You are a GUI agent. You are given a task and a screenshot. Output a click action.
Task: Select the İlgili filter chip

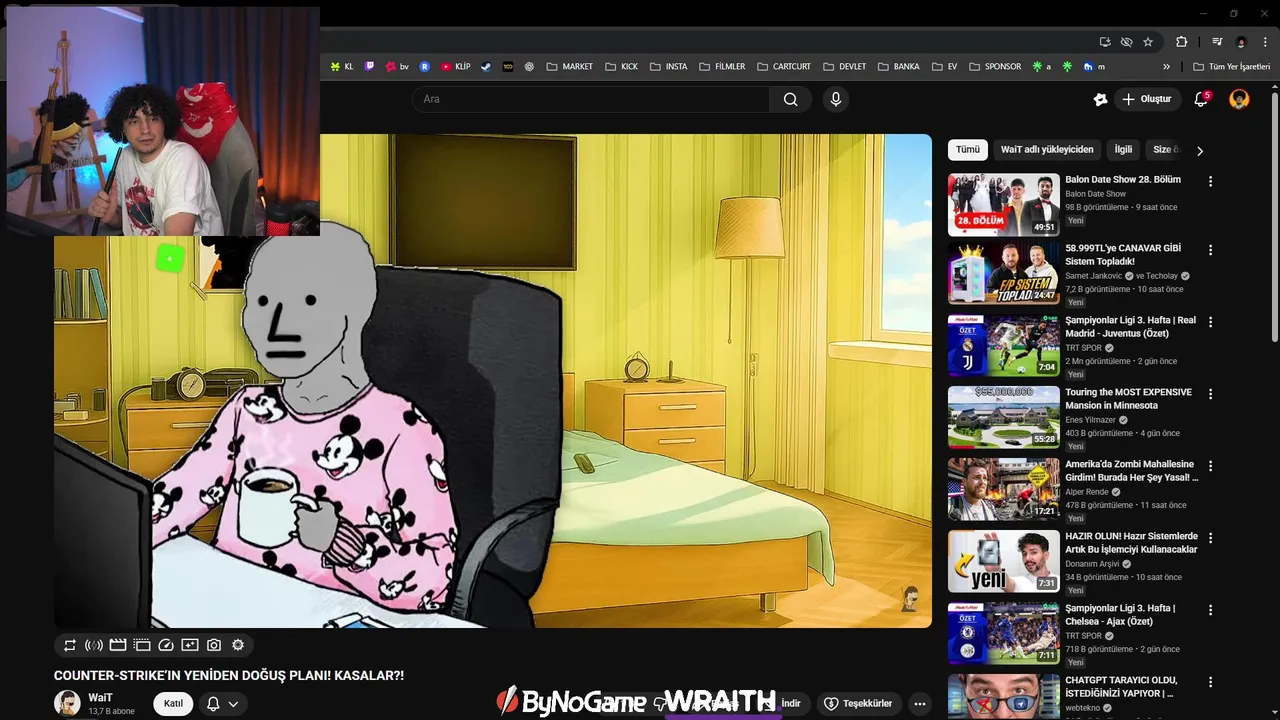coord(1123,150)
